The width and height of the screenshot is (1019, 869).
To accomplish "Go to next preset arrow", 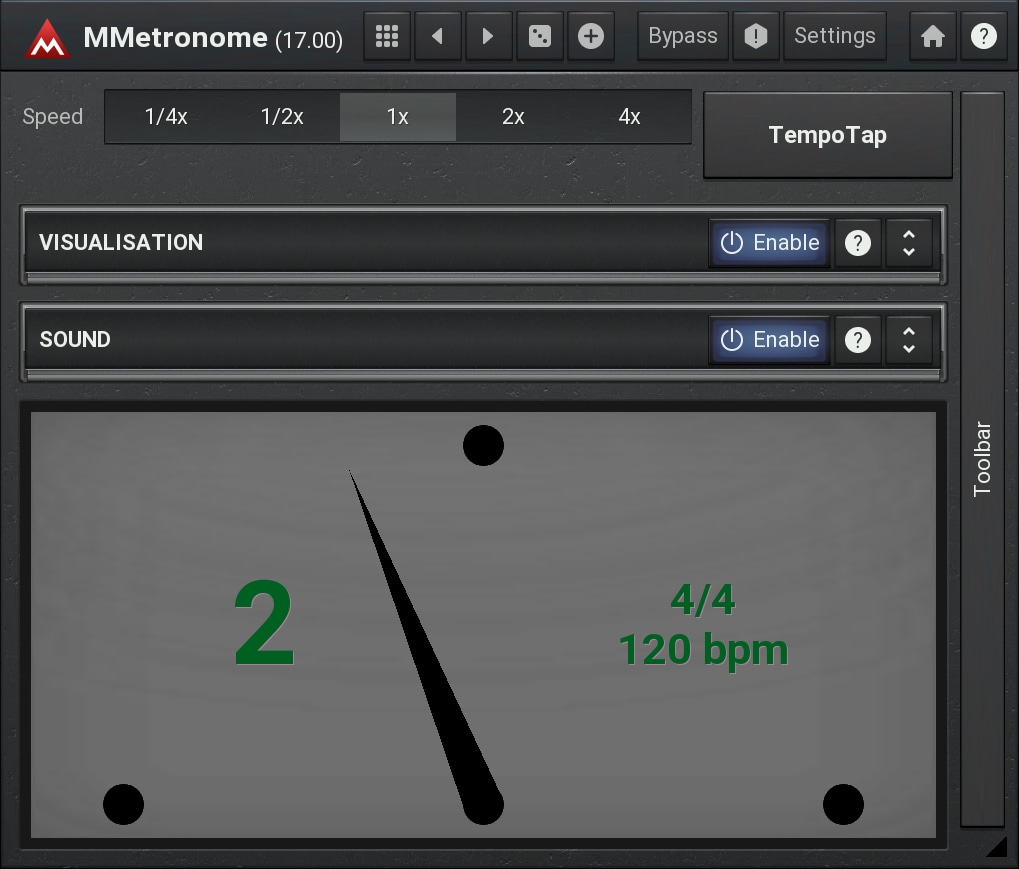I will pyautogui.click(x=488, y=37).
